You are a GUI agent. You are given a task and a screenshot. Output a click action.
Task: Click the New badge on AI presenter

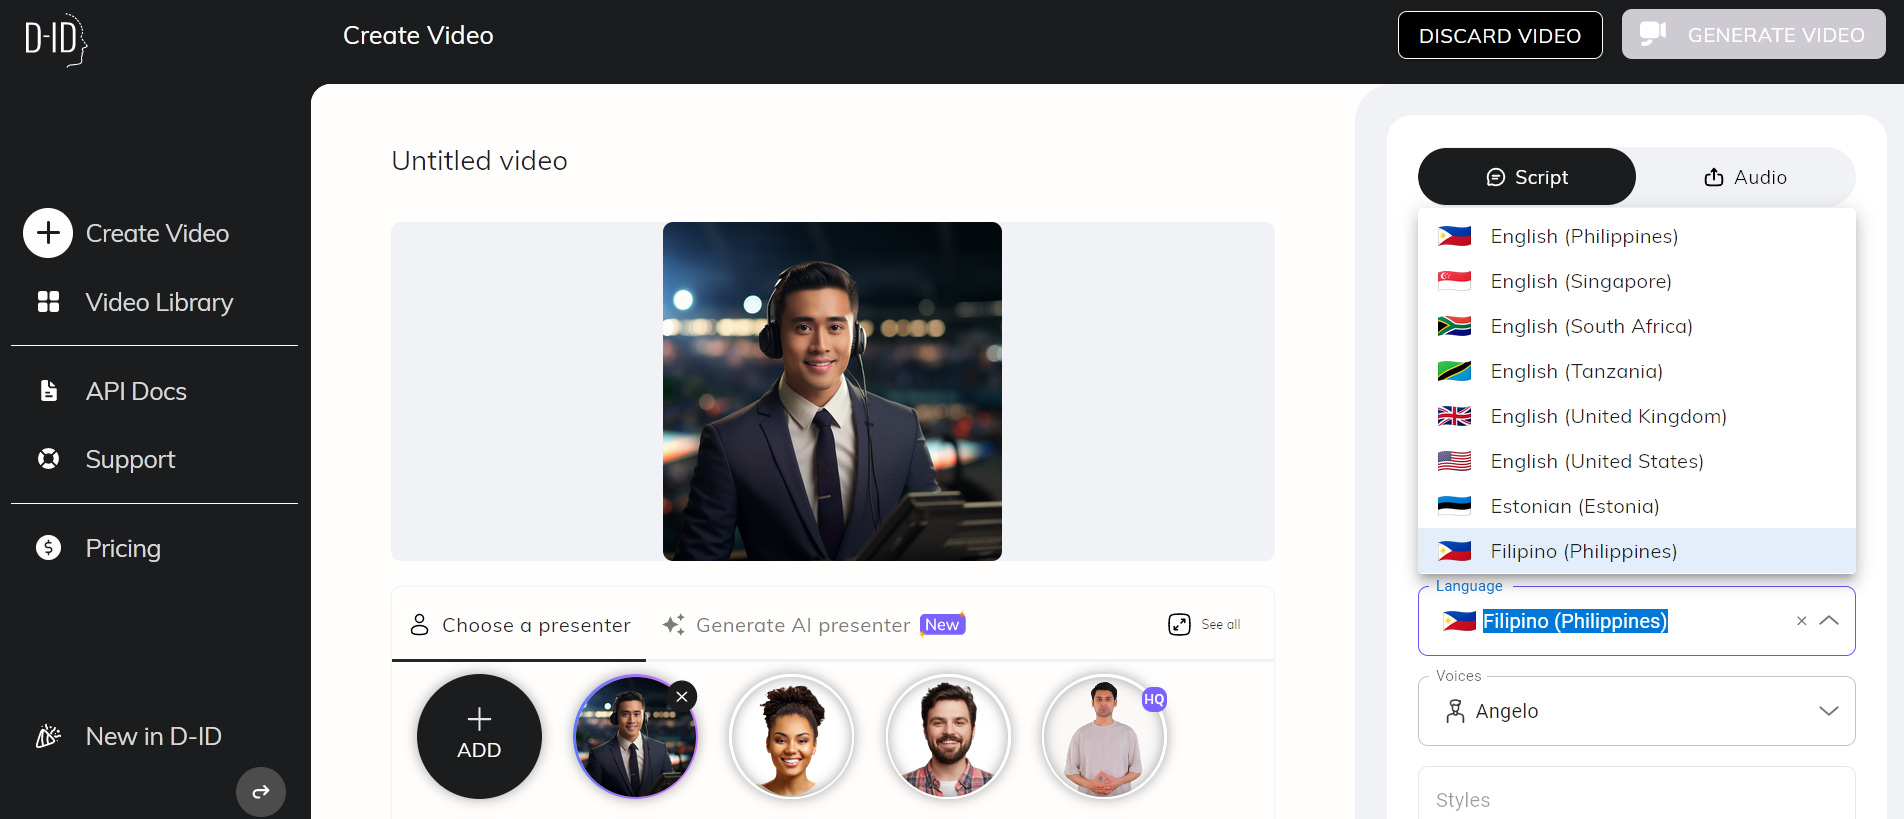pyautogui.click(x=942, y=624)
